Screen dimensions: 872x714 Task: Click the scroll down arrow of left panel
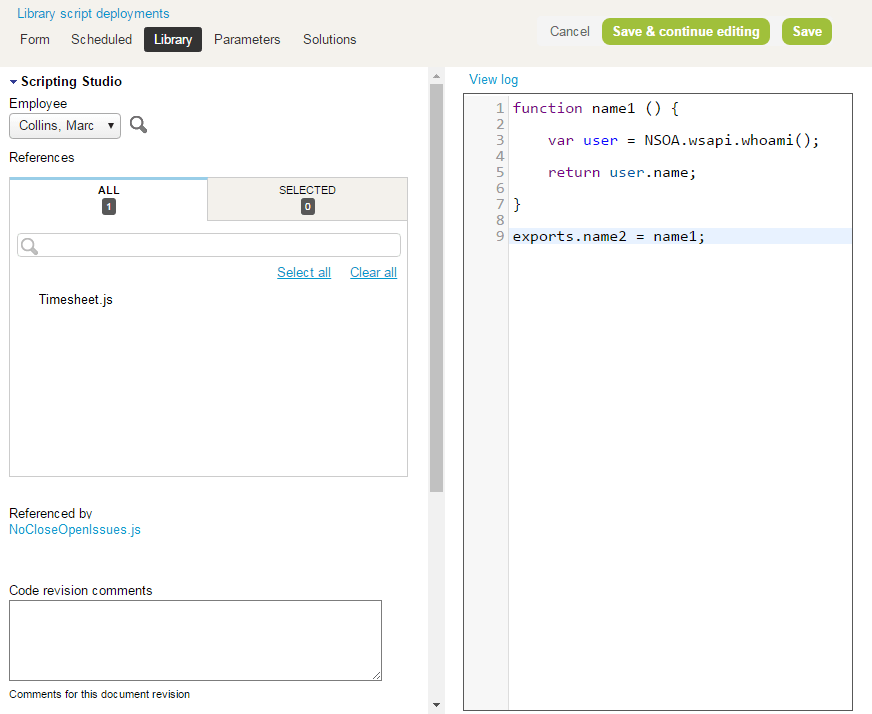tap(437, 705)
